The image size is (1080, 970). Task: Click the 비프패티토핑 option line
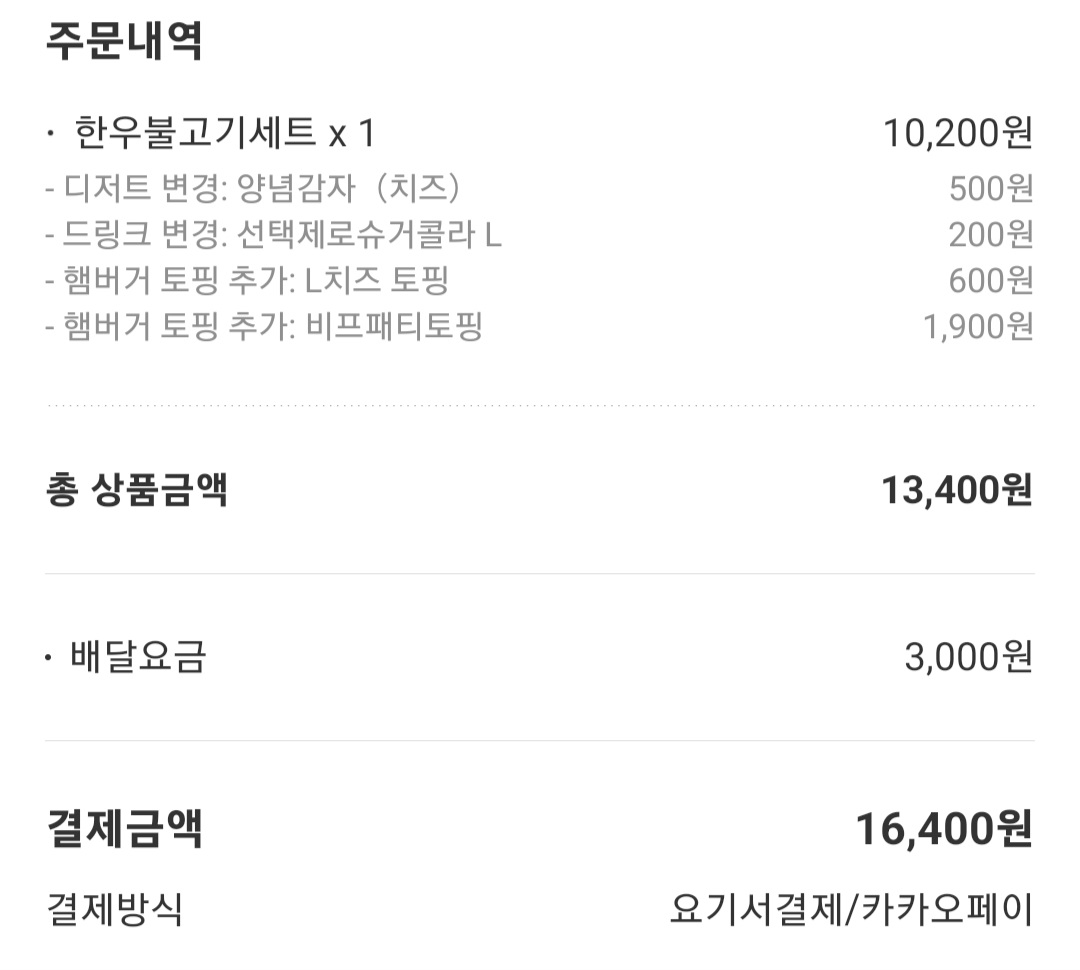click(264, 326)
